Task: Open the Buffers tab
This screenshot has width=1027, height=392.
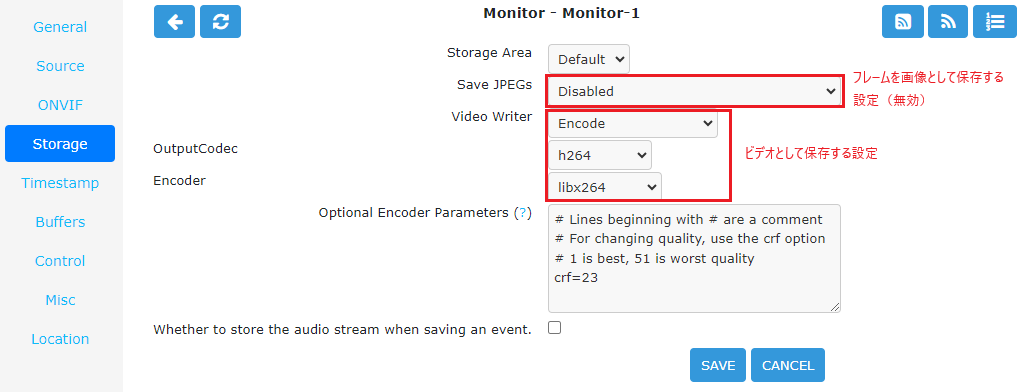Action: pos(60,222)
